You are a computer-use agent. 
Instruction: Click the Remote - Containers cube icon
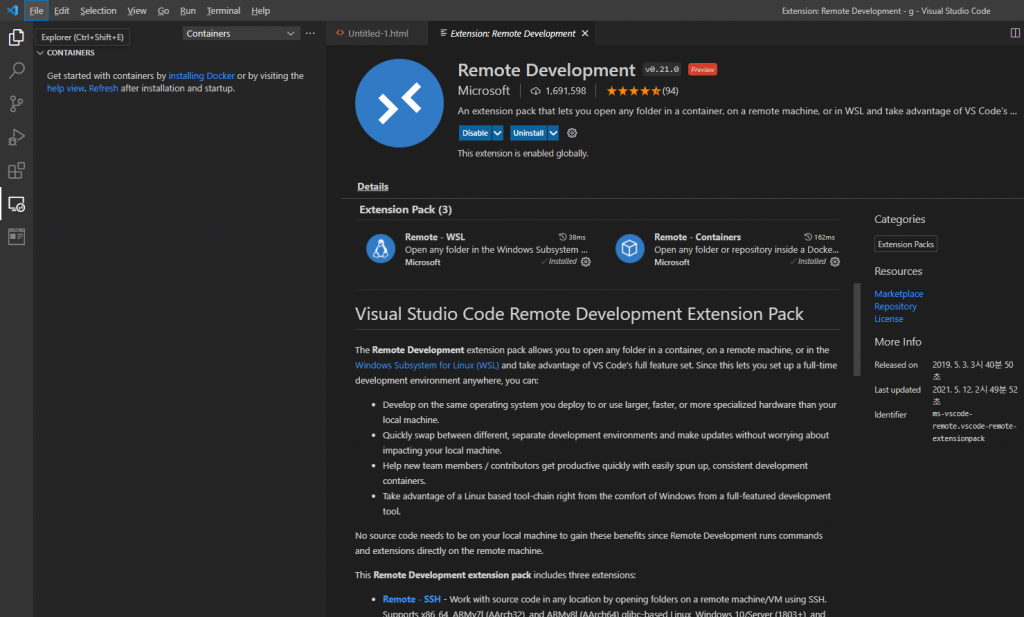coord(630,249)
